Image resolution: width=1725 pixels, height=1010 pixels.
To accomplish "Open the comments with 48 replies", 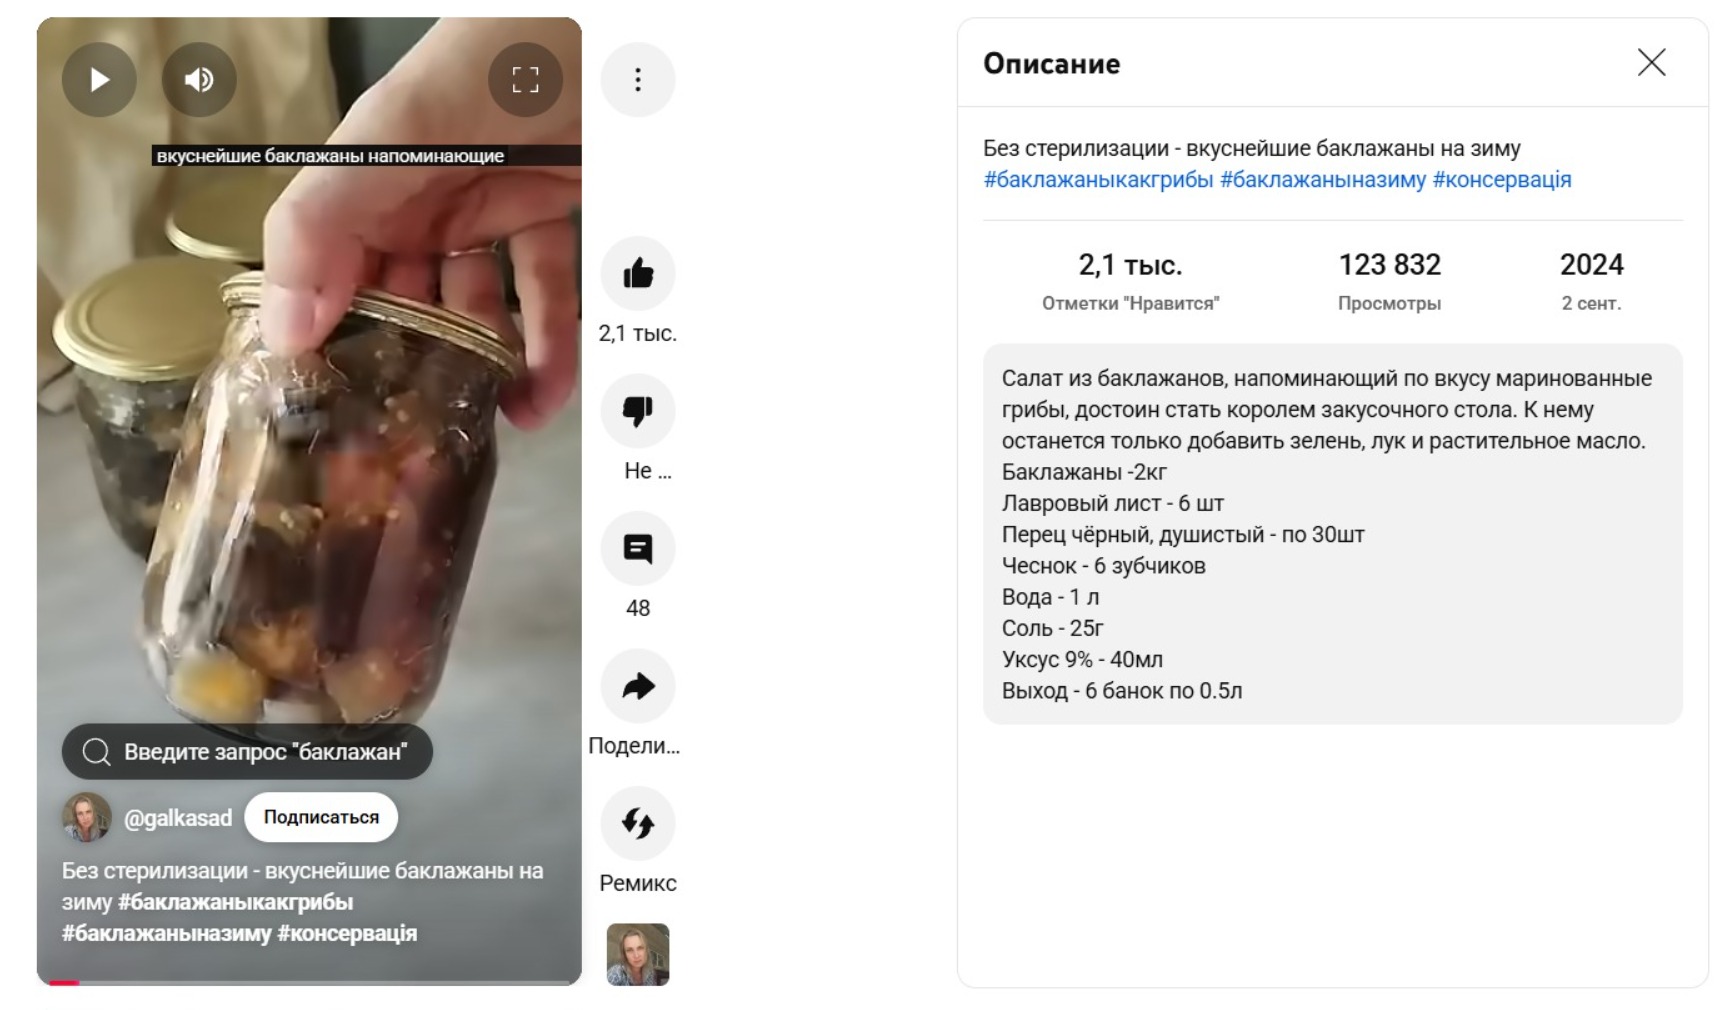I will click(x=638, y=548).
